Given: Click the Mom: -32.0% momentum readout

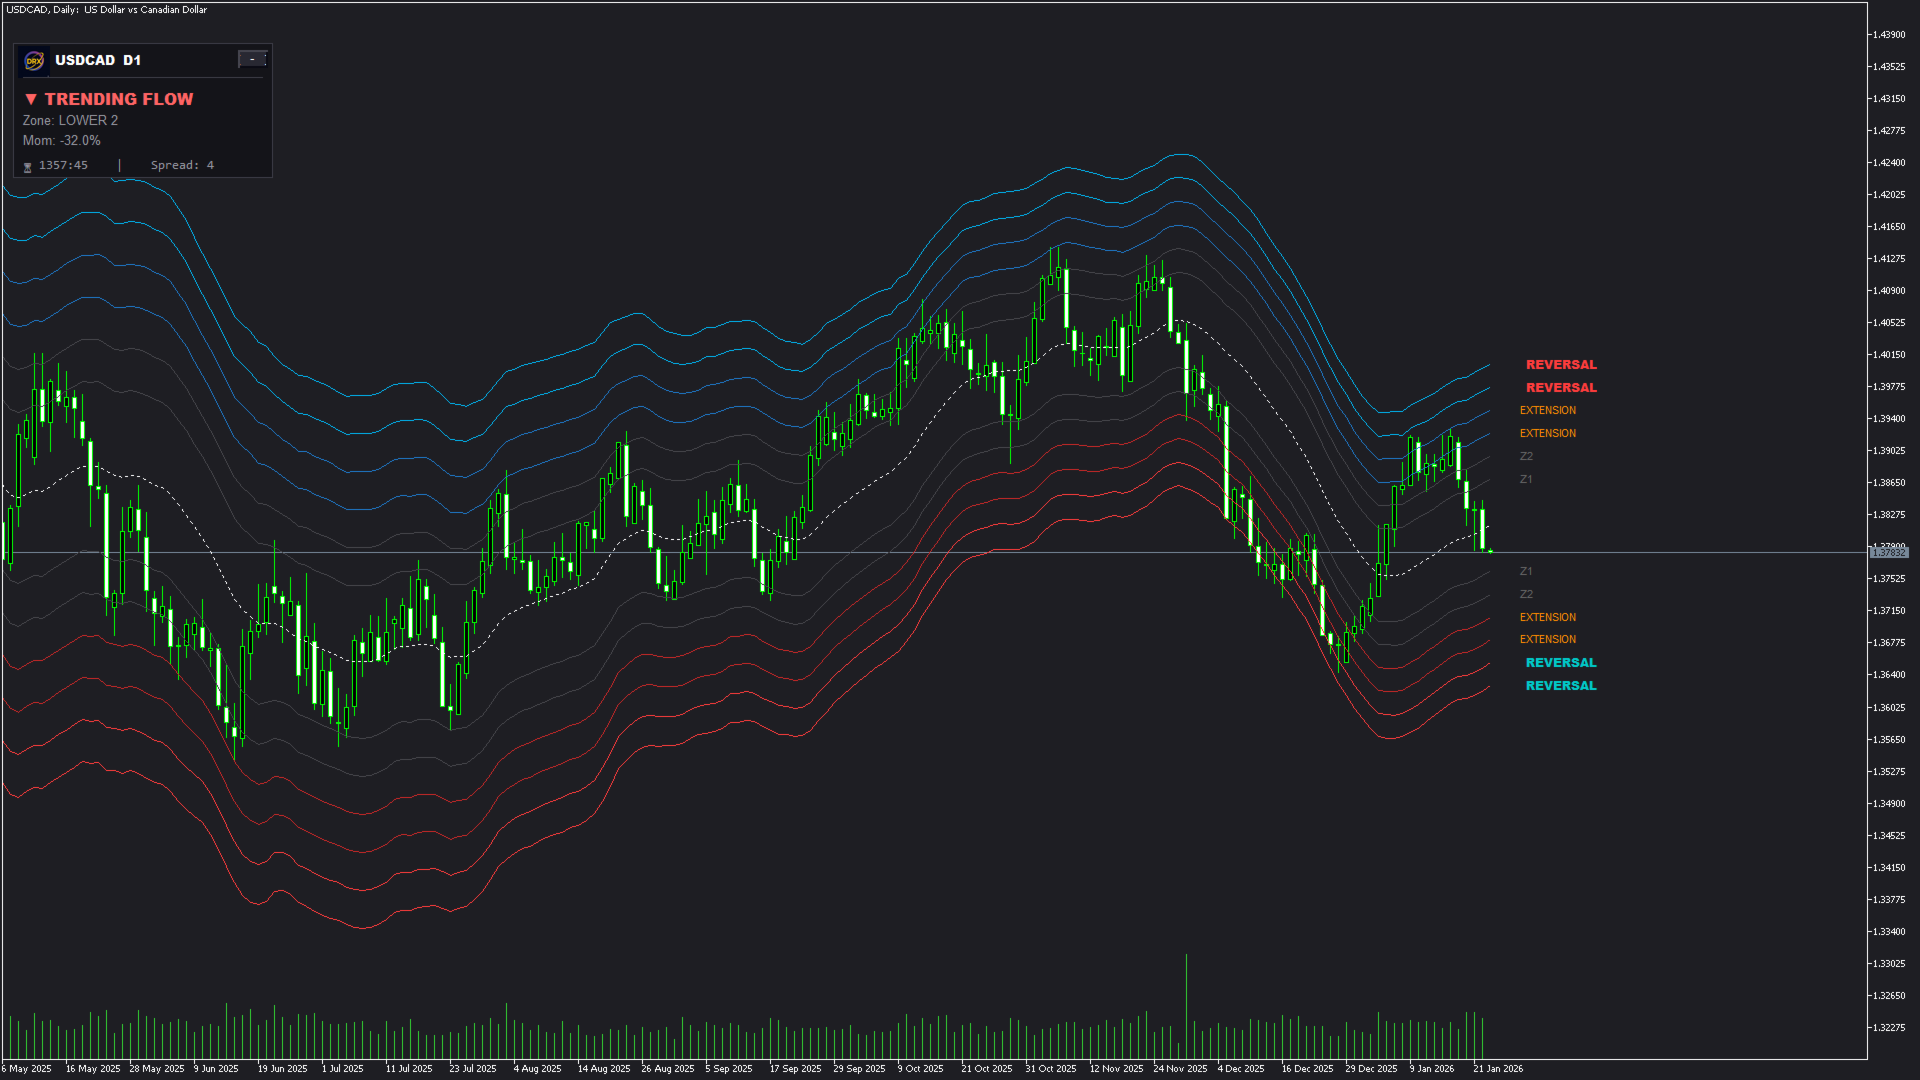Looking at the screenshot, I should pyautogui.click(x=62, y=141).
